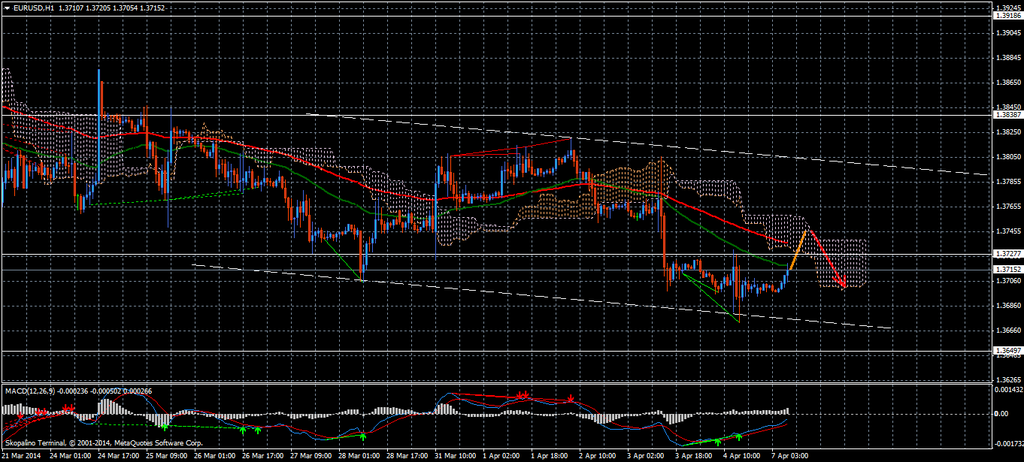Open the dropdown arrow beside EURUSD,H1
1024x462 pixels.
[x=5, y=8]
